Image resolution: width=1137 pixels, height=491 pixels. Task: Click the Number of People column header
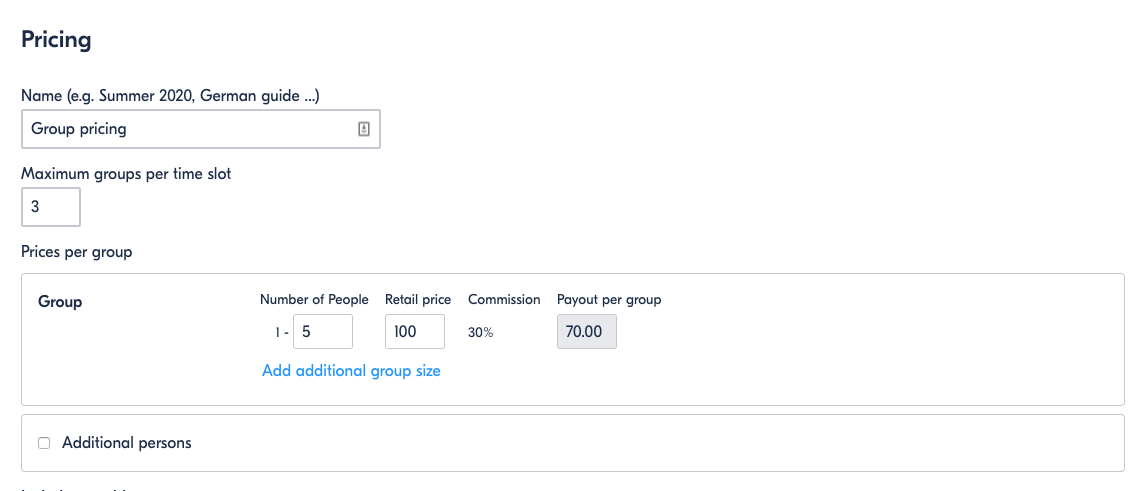pos(314,300)
